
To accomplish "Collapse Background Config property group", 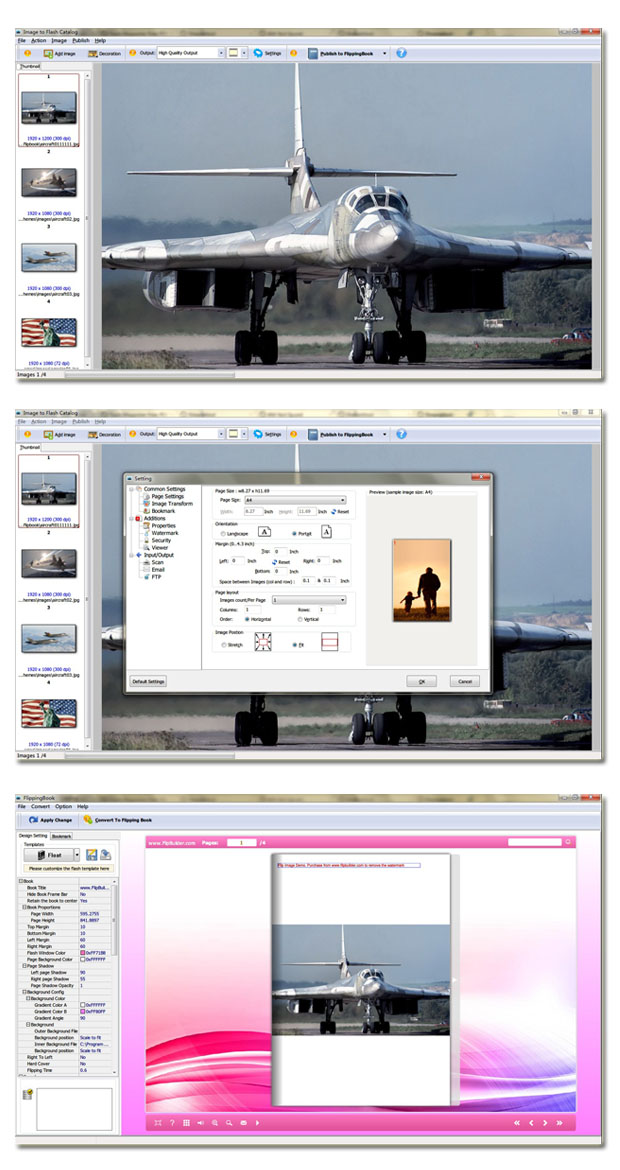I will pyautogui.click(x=24, y=992).
